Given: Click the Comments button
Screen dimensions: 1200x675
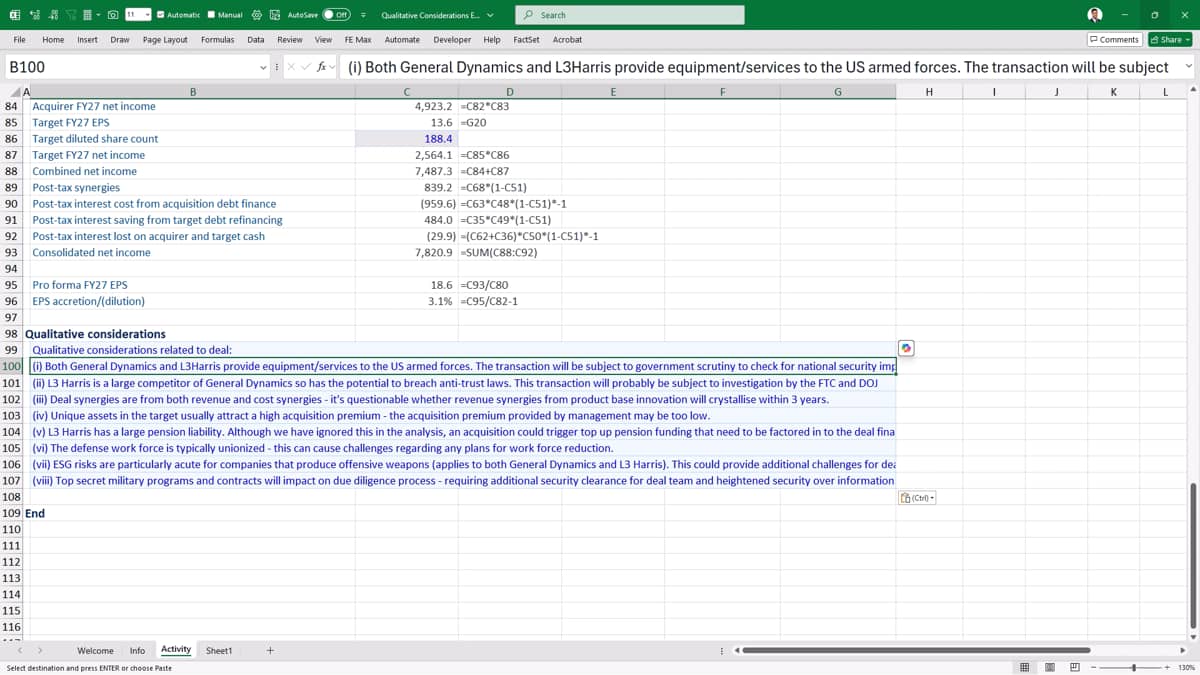Looking at the screenshot, I should click(x=1114, y=39).
